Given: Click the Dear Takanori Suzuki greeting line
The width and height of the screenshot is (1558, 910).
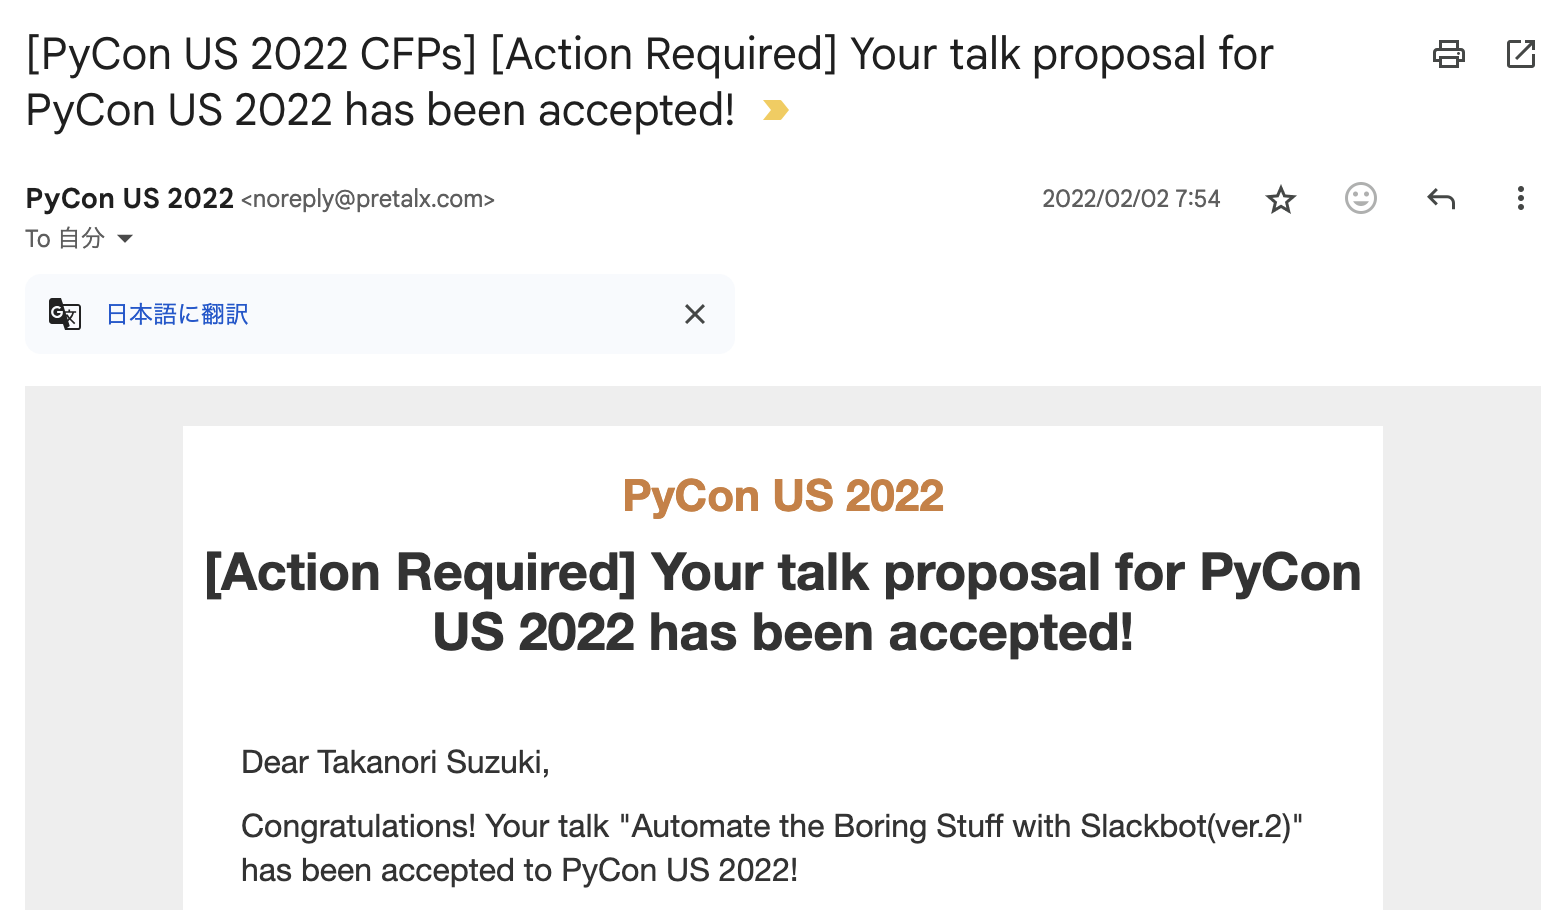Looking at the screenshot, I should pyautogui.click(x=395, y=762).
